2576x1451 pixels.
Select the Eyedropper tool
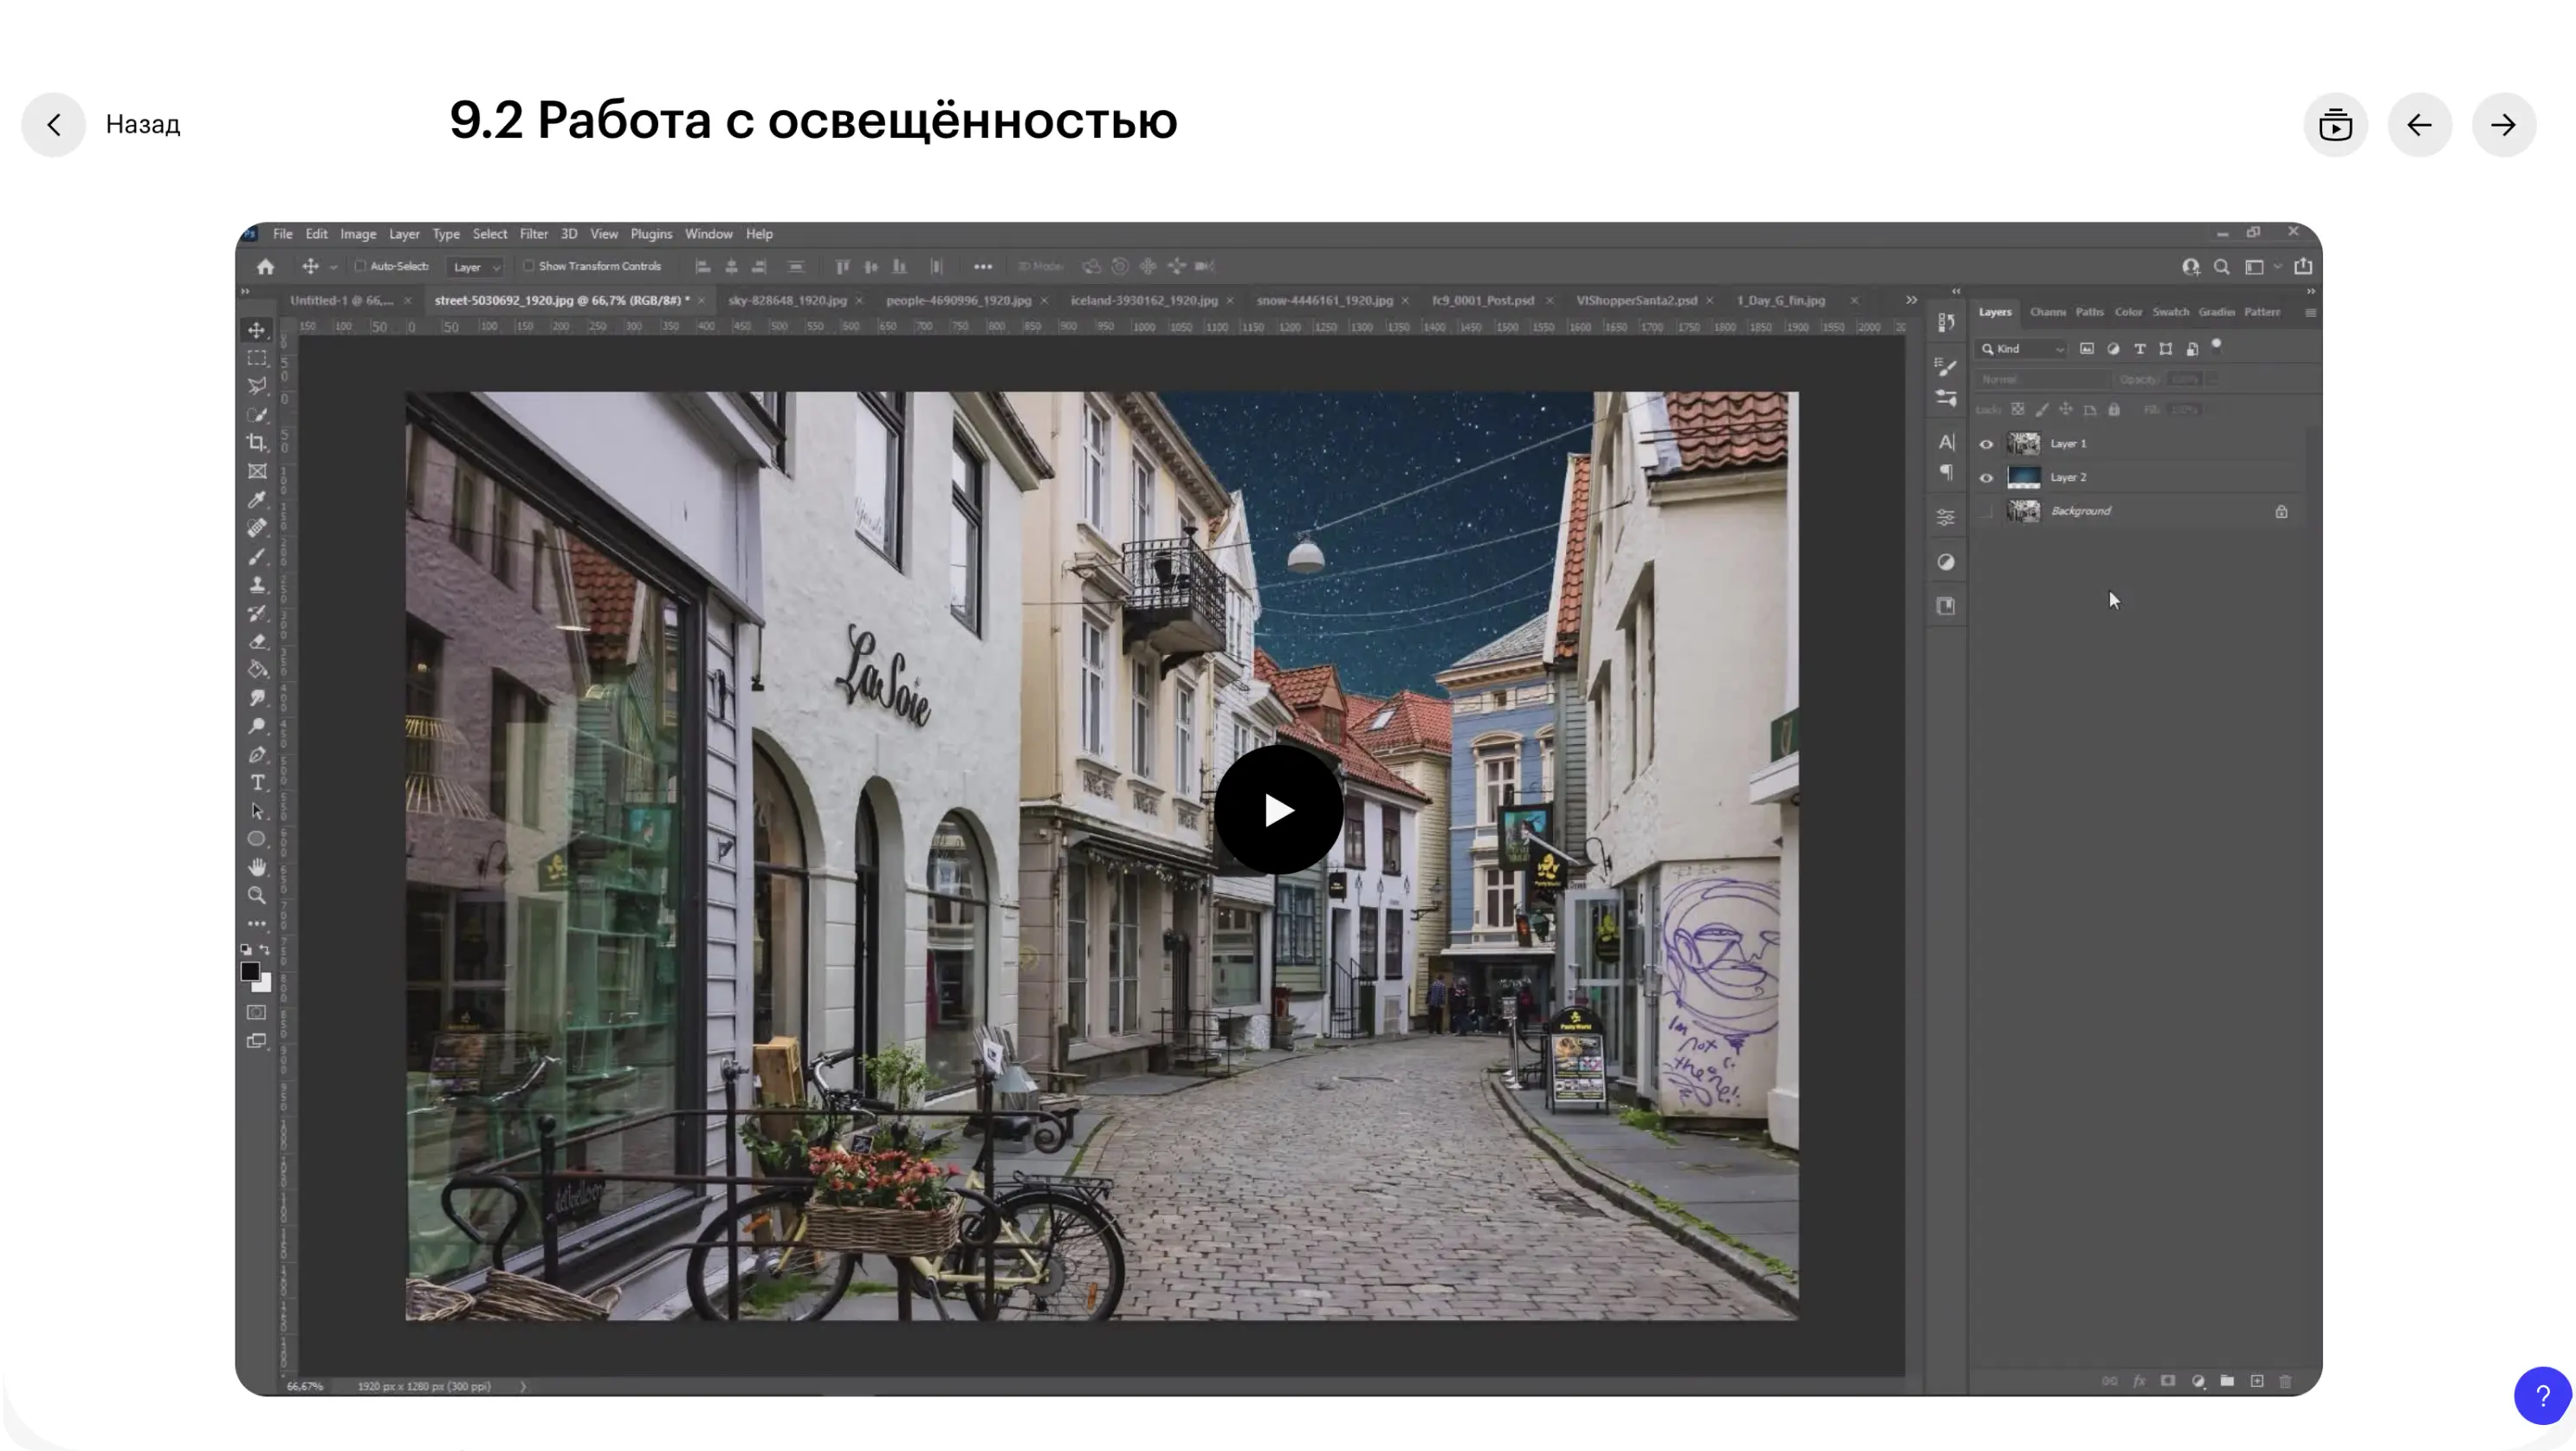tap(257, 499)
